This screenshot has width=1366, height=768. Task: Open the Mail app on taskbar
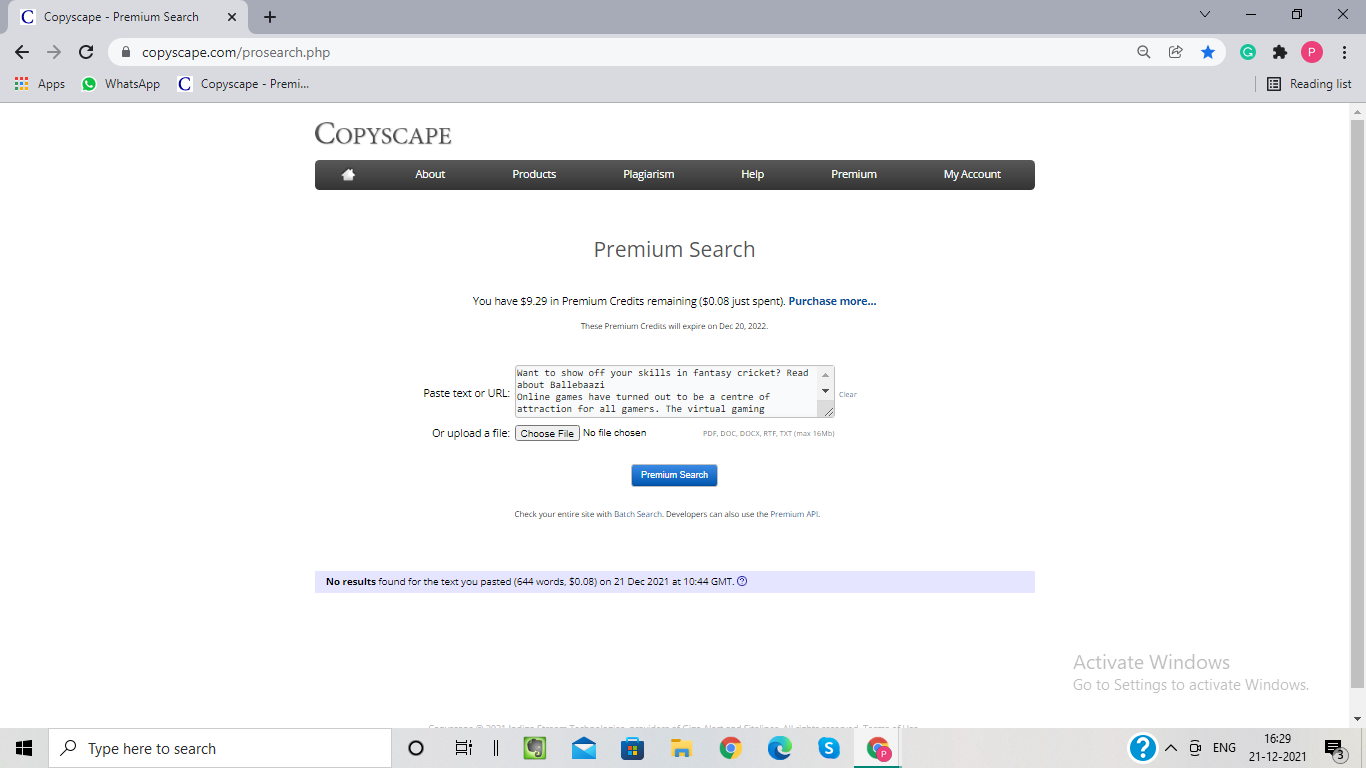584,748
